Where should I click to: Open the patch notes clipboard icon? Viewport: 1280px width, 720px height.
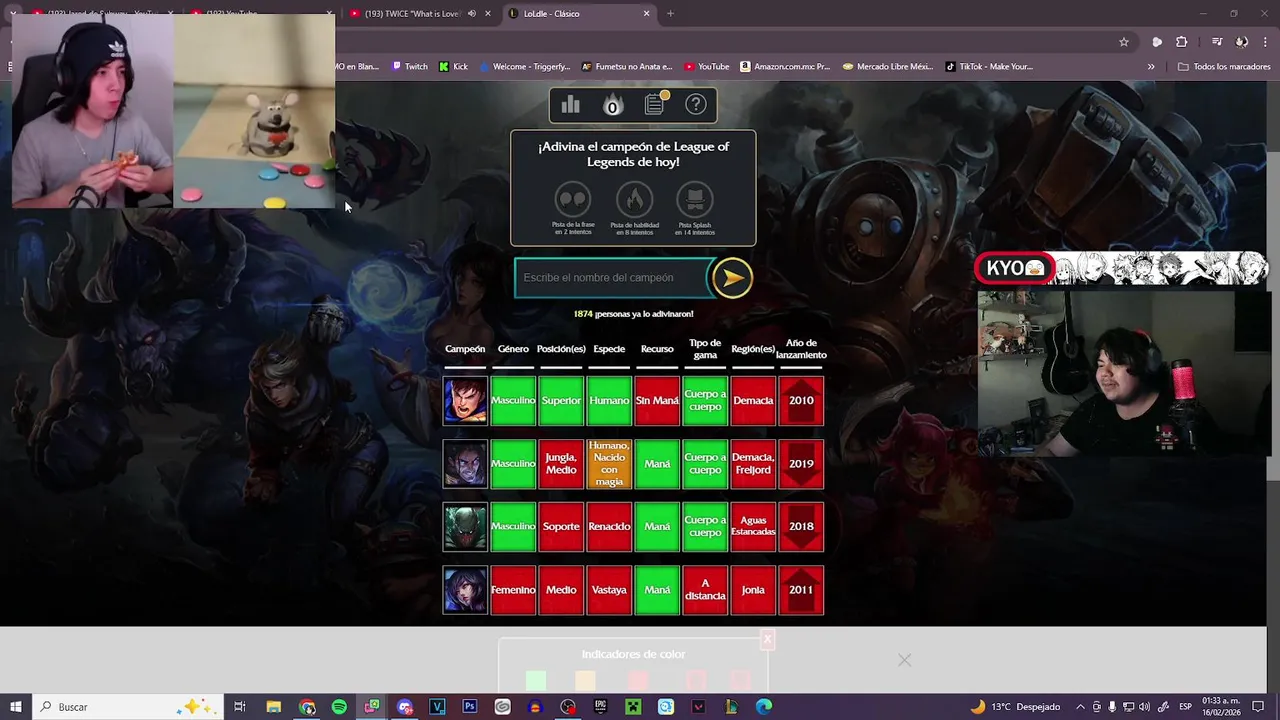click(x=654, y=104)
